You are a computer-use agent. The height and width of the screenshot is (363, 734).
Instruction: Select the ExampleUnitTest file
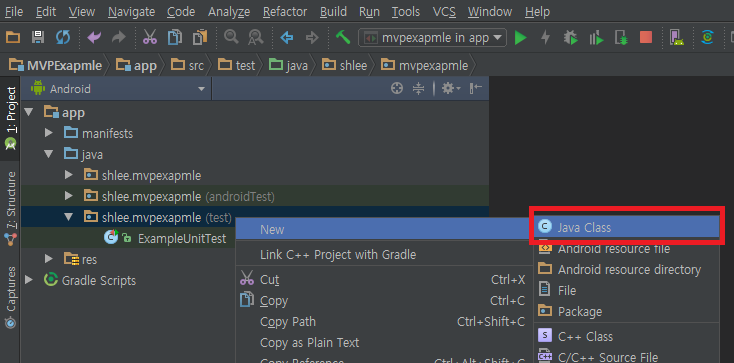(x=182, y=238)
